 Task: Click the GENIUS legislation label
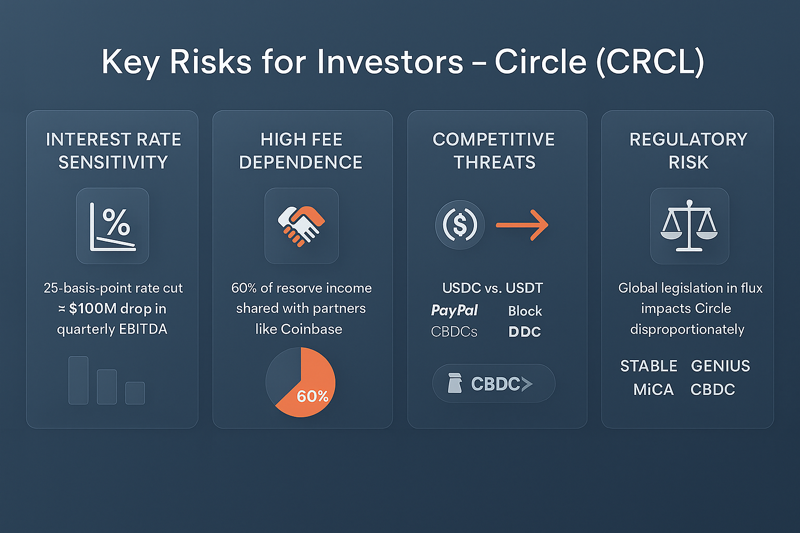[x=720, y=366]
